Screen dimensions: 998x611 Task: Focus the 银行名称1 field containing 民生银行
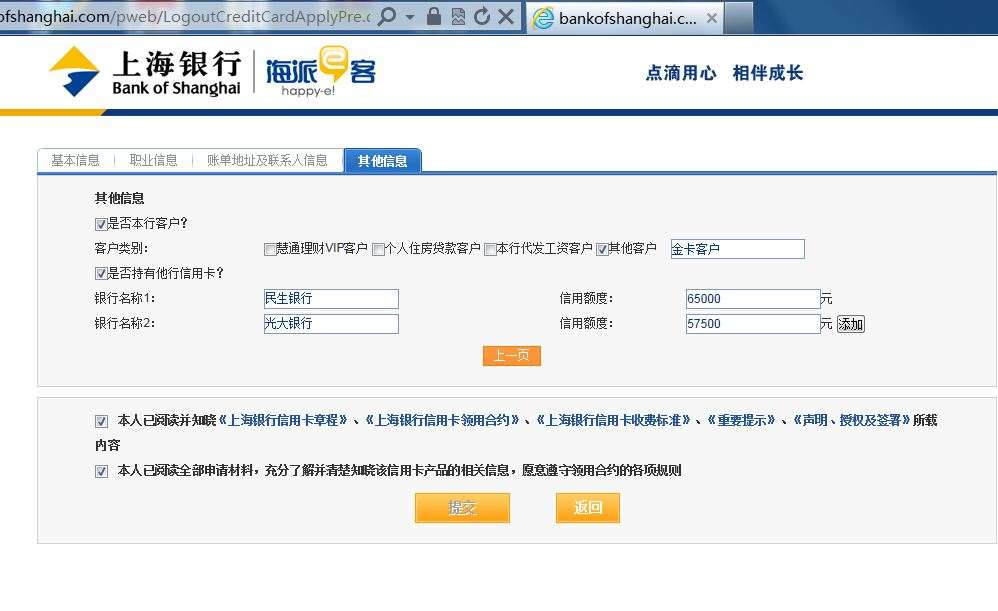[x=331, y=298]
